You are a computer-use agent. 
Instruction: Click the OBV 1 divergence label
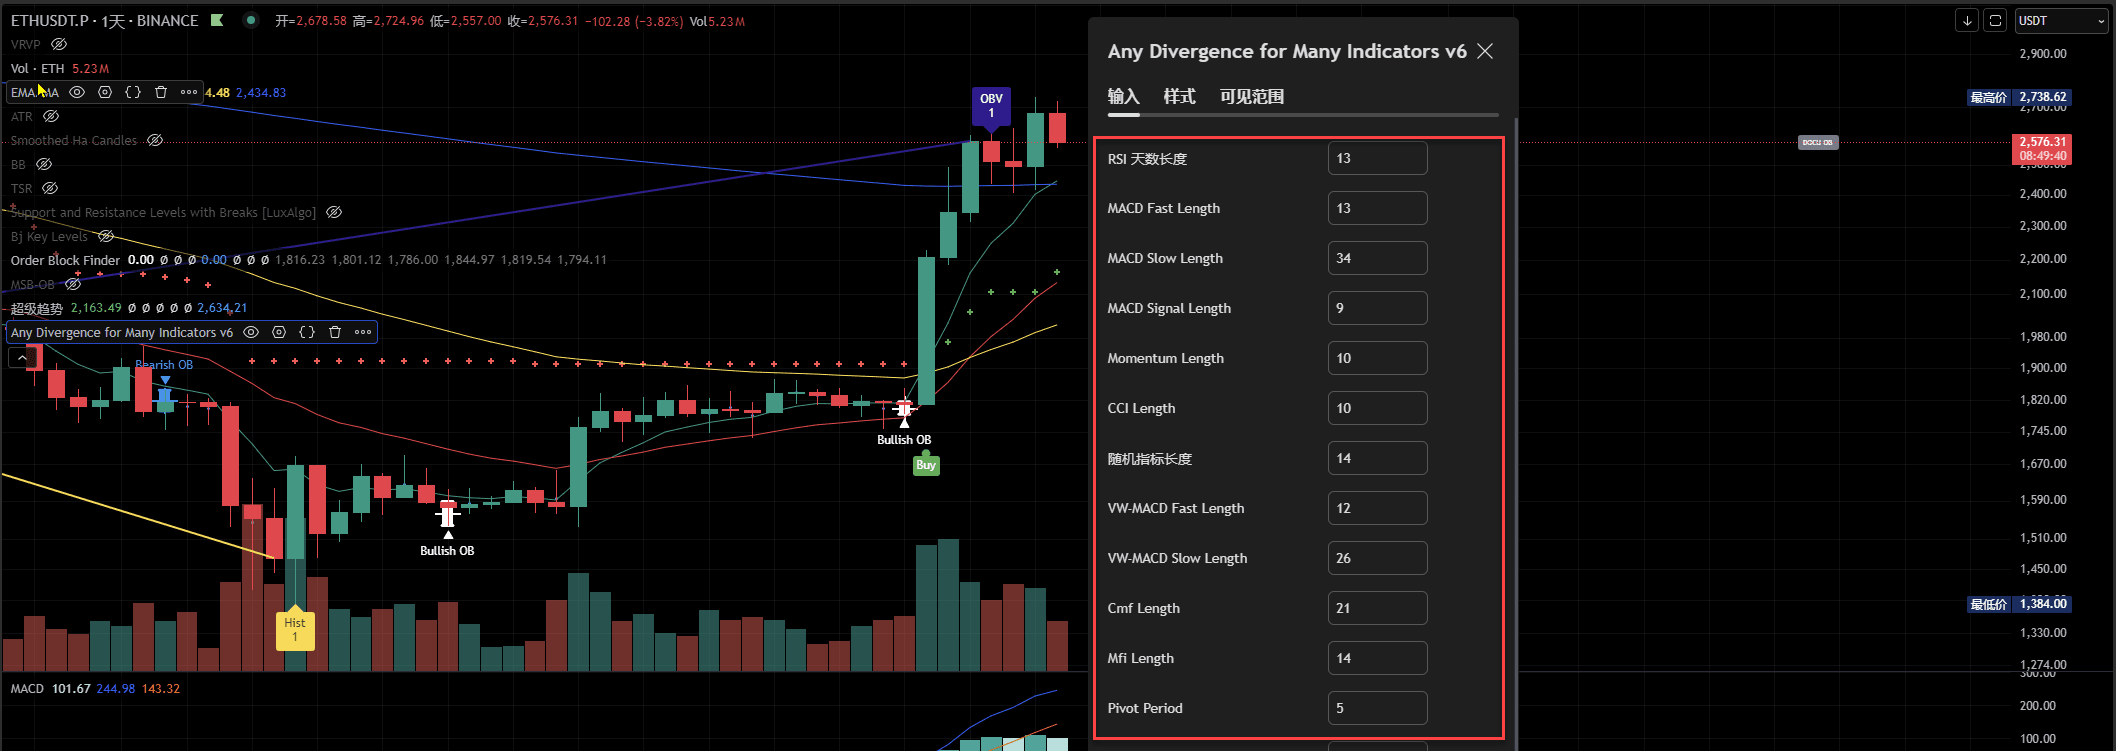coord(991,106)
